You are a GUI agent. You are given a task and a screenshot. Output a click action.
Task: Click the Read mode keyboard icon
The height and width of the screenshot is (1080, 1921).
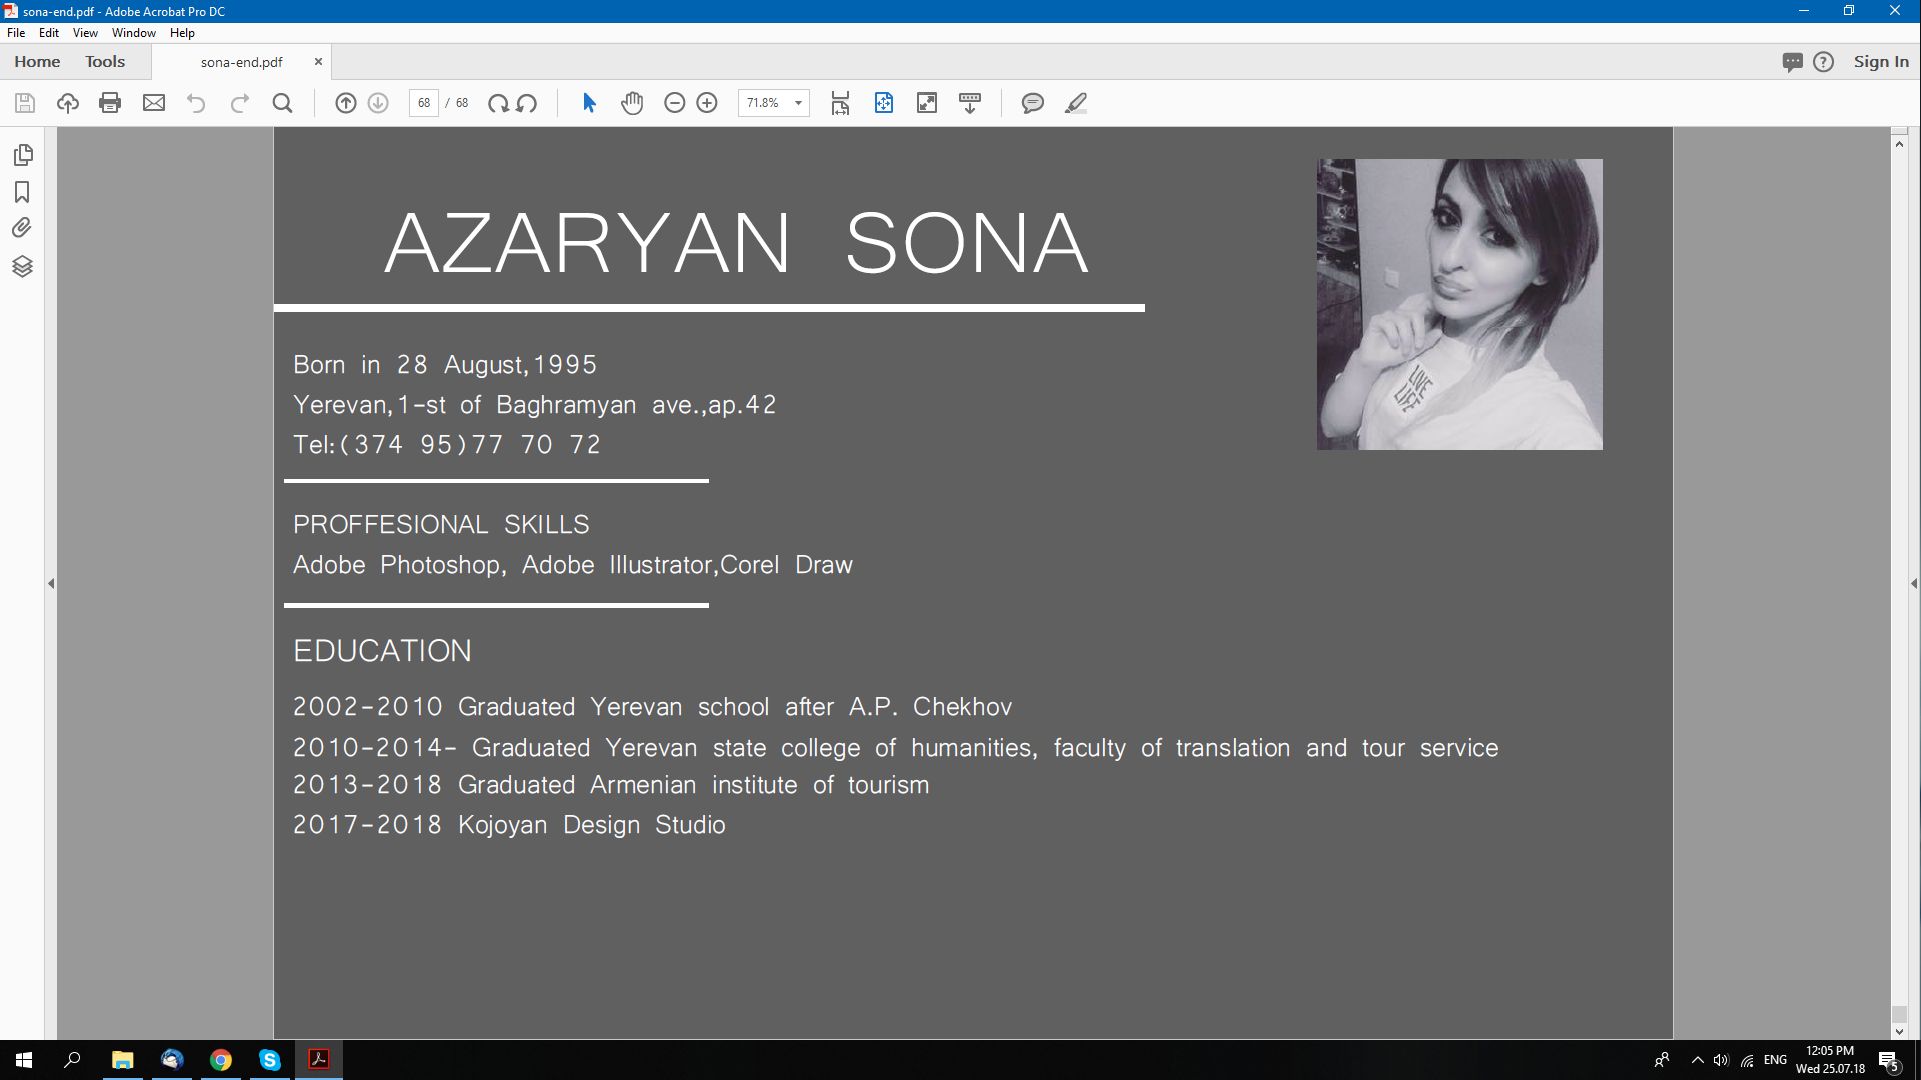(970, 103)
